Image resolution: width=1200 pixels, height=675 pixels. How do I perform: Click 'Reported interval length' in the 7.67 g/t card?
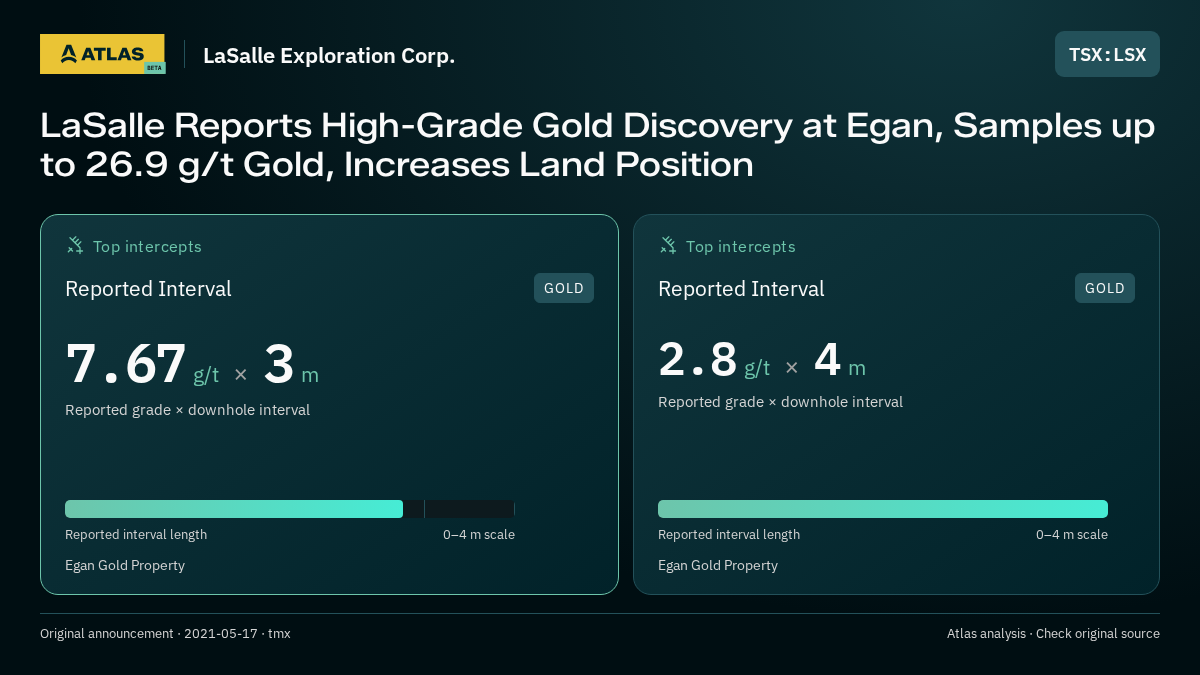(x=136, y=535)
